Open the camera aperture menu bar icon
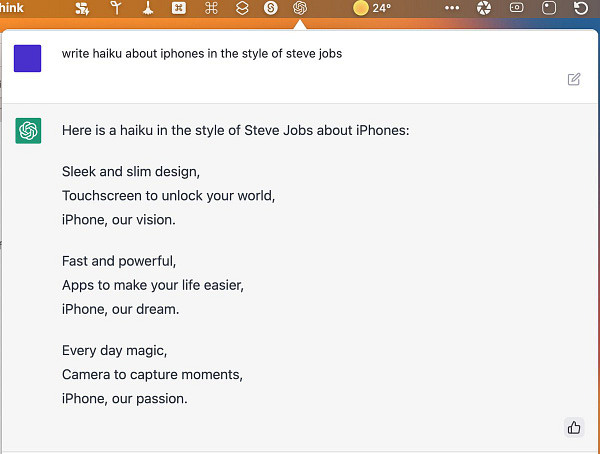The image size is (600, 454). (484, 8)
